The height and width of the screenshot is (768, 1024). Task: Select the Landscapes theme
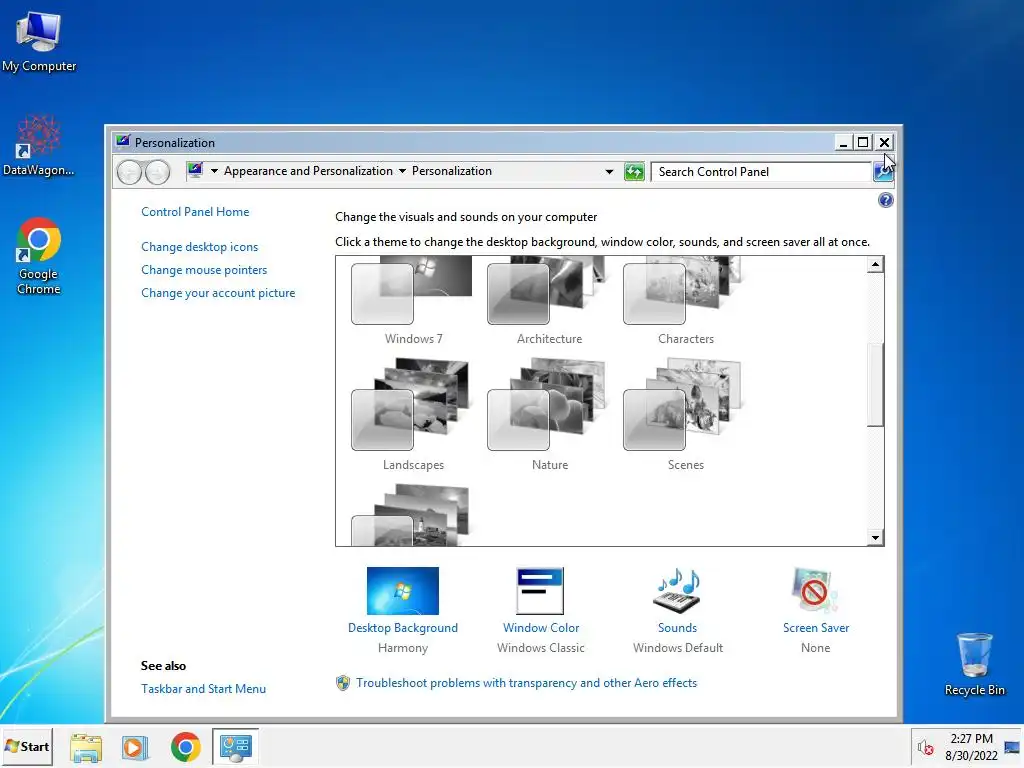(412, 414)
